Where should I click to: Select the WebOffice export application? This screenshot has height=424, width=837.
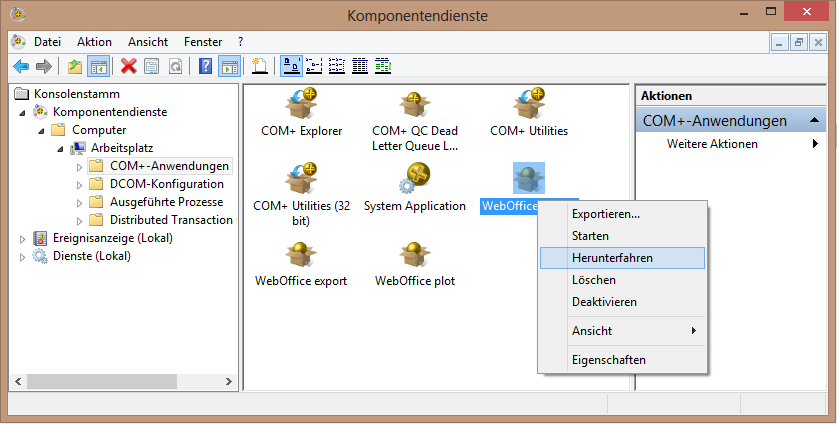coord(301,264)
